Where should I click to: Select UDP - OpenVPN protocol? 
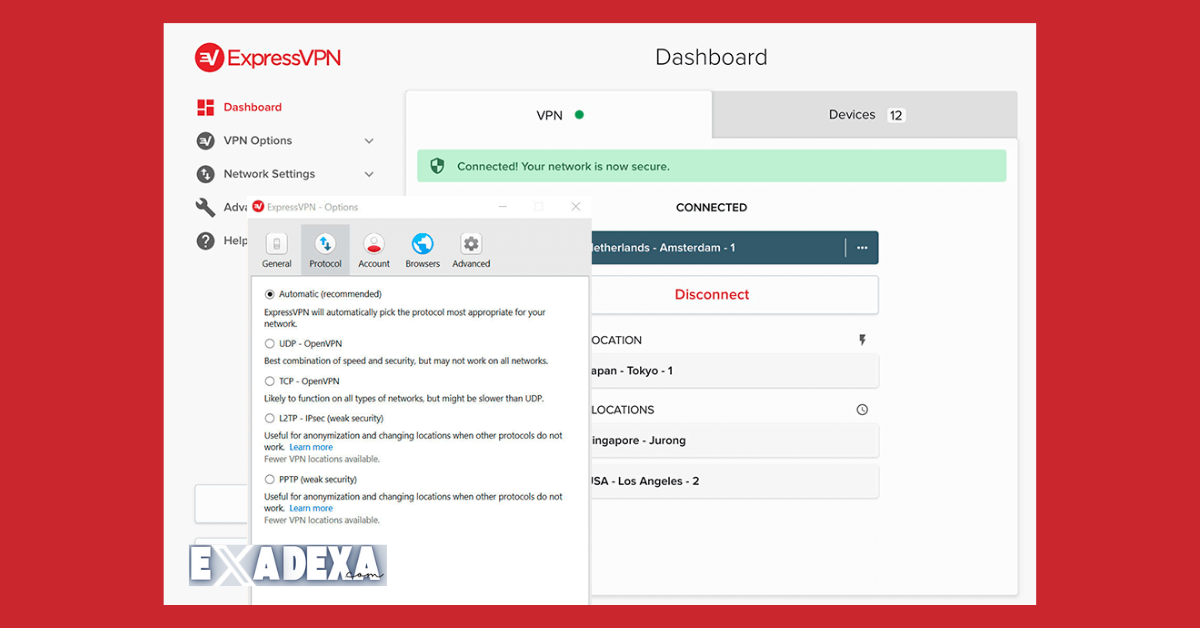(270, 343)
